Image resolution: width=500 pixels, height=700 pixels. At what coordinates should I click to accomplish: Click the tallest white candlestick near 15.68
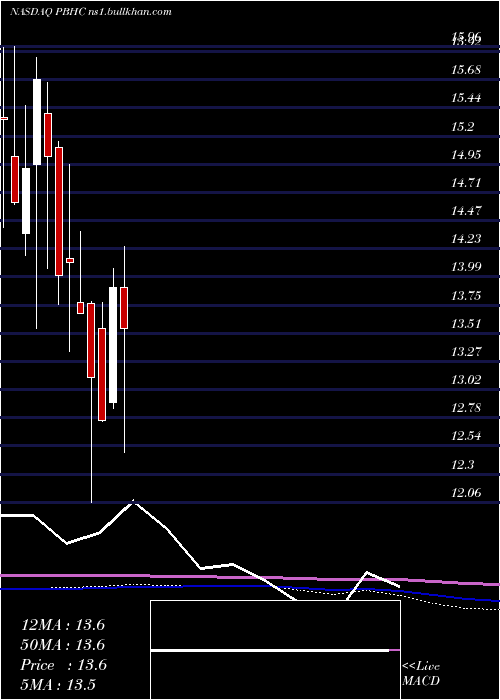pos(37,122)
